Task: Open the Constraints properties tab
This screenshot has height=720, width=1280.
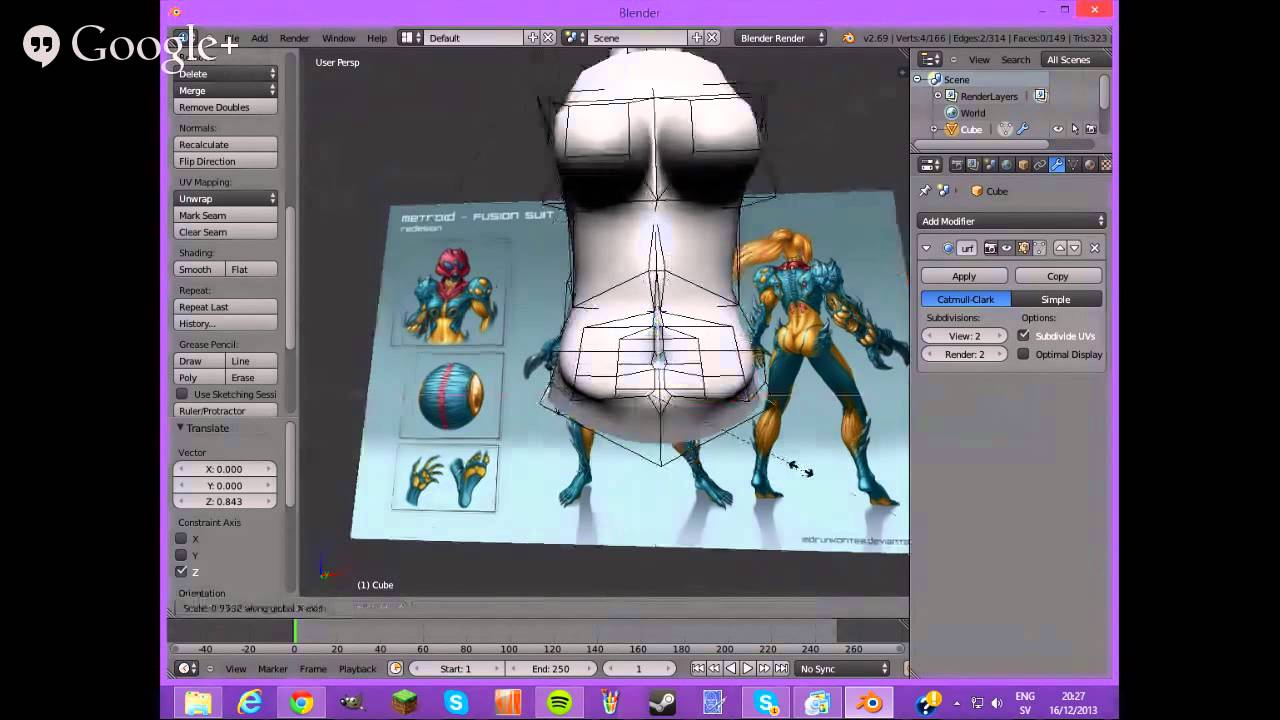Action: click(x=1040, y=165)
